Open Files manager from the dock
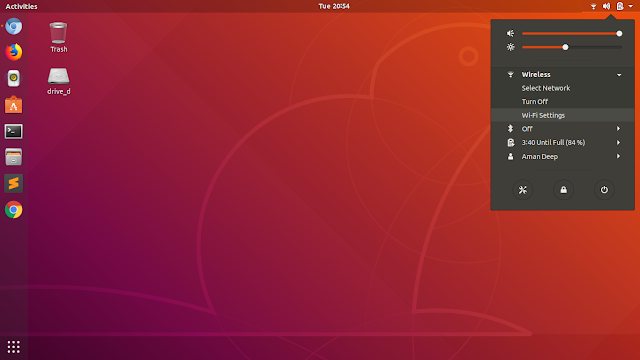The height and width of the screenshot is (360, 640). (x=13, y=157)
